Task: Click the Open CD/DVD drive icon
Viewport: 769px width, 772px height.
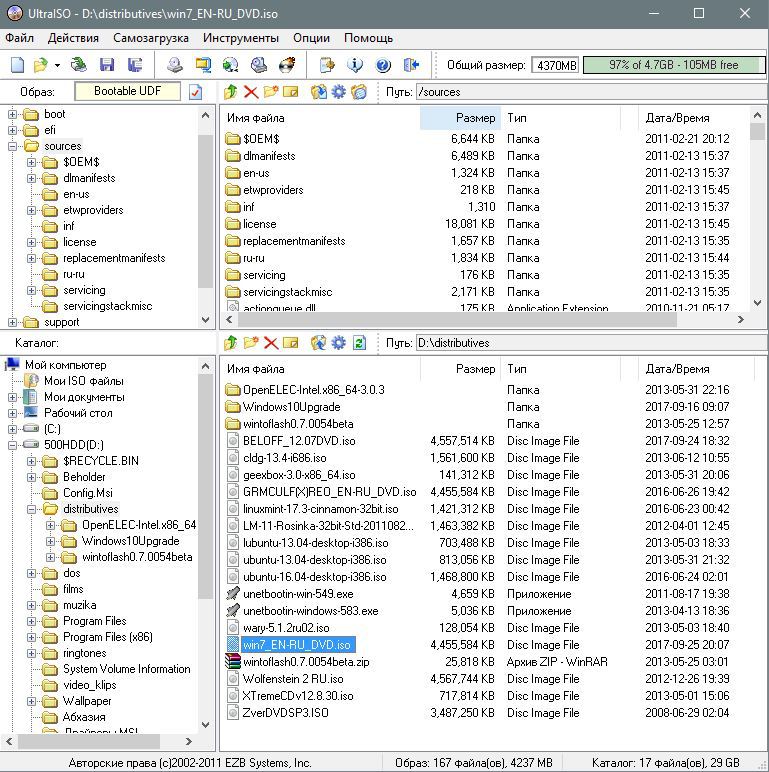Action: point(78,65)
